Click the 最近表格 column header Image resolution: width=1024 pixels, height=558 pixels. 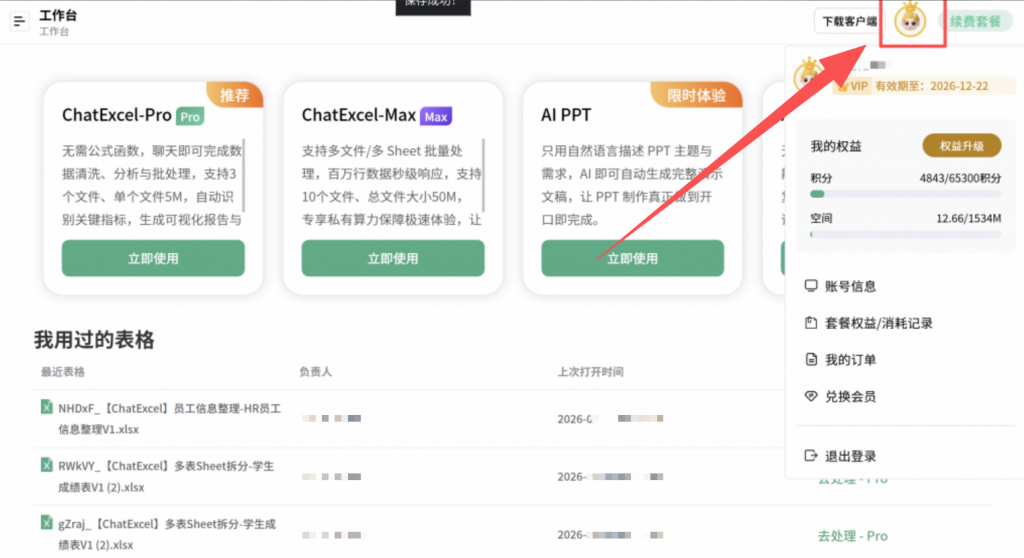pos(63,372)
